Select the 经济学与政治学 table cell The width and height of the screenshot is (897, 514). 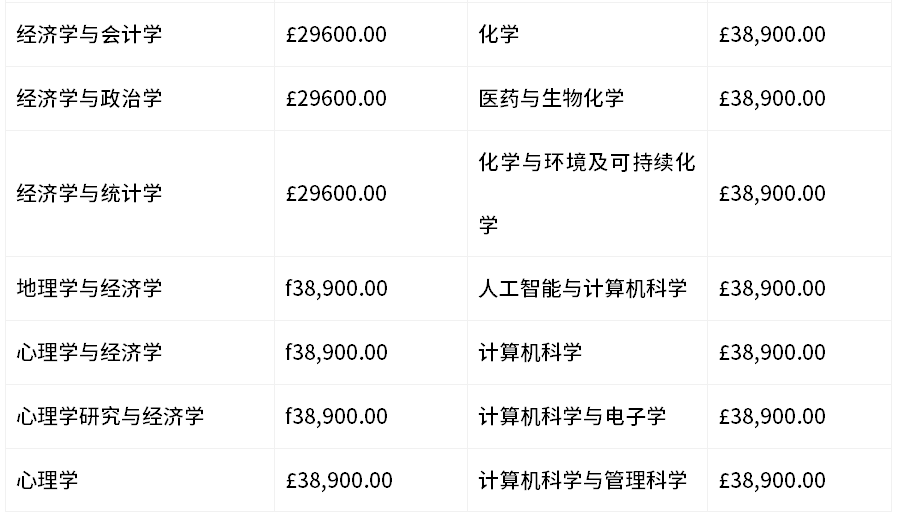tap(89, 99)
